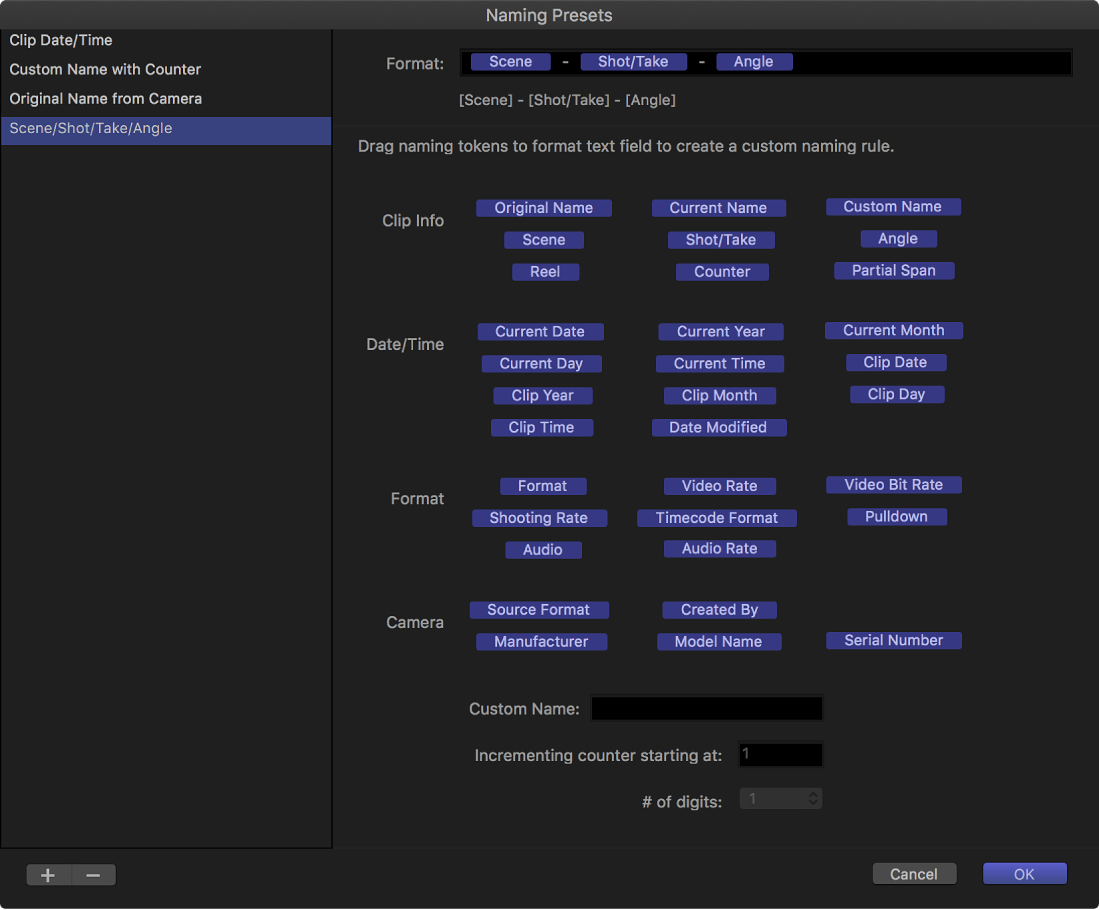Select the Manufacturer token
The image size is (1099, 910).
pos(541,641)
